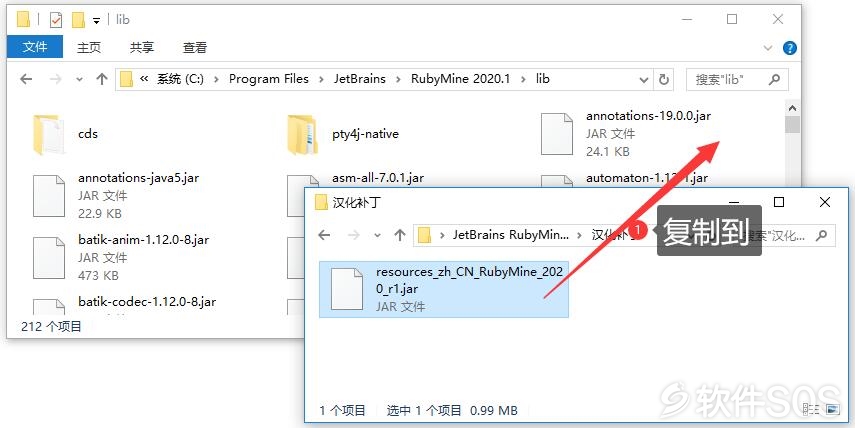Image resolution: width=855 pixels, height=428 pixels.
Task: Expand the Quick Access Toolbar customize dropdown
Action: click(96, 21)
